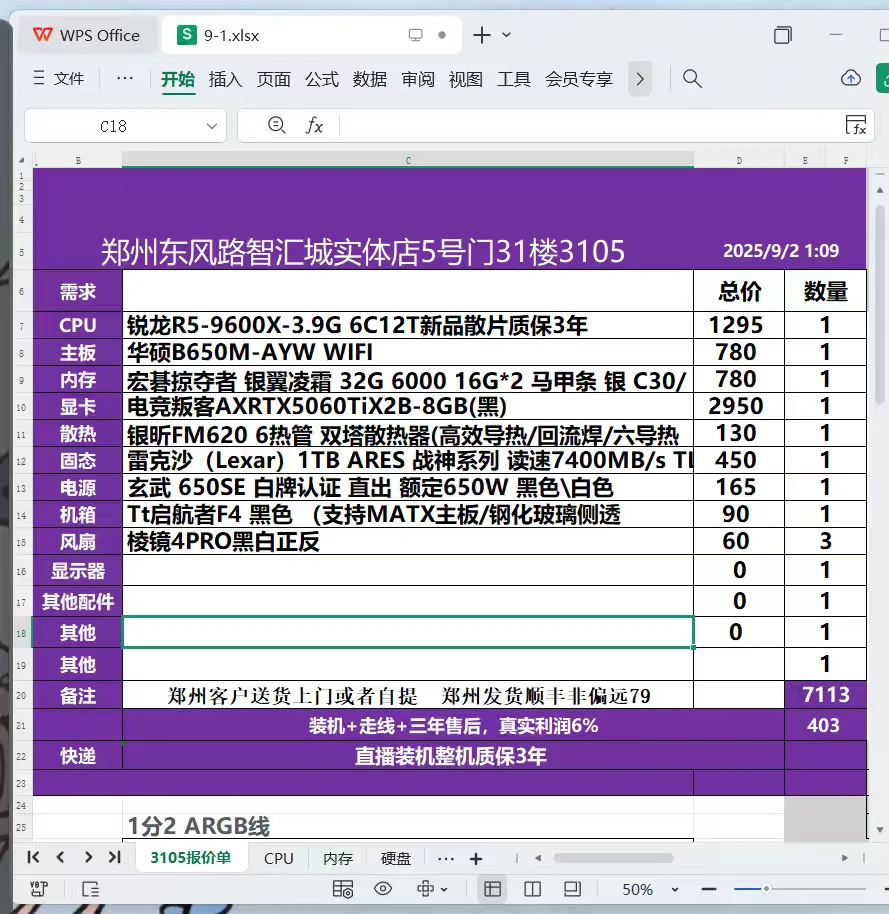Viewport: 889px width, 914px height.
Task: Open the reading mode crosshair dropdown
Action: [431, 889]
